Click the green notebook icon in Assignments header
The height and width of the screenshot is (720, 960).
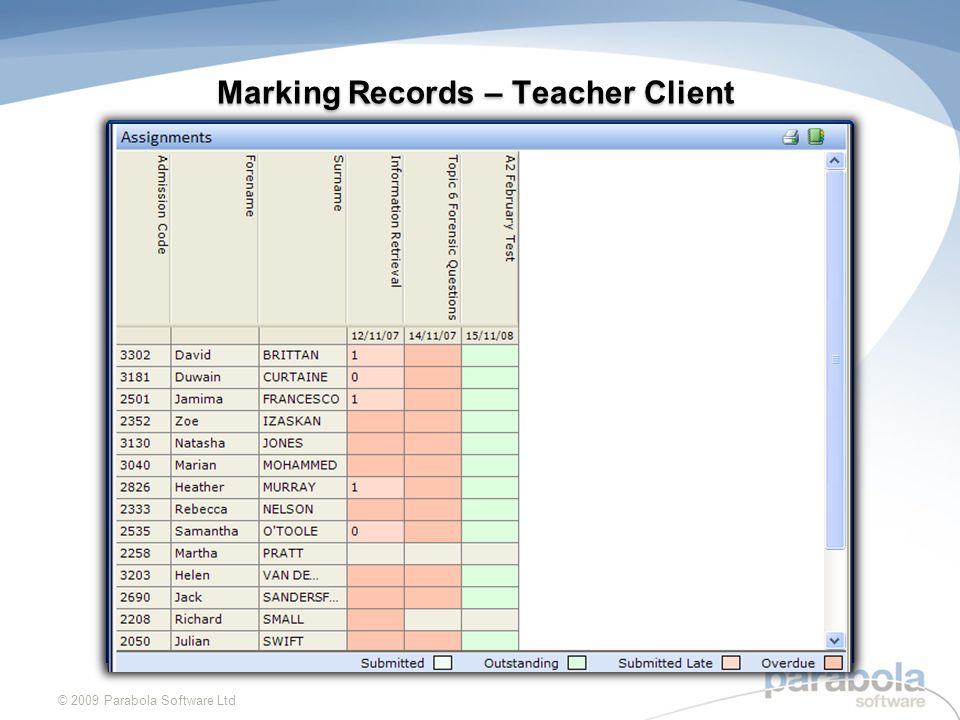click(x=816, y=136)
